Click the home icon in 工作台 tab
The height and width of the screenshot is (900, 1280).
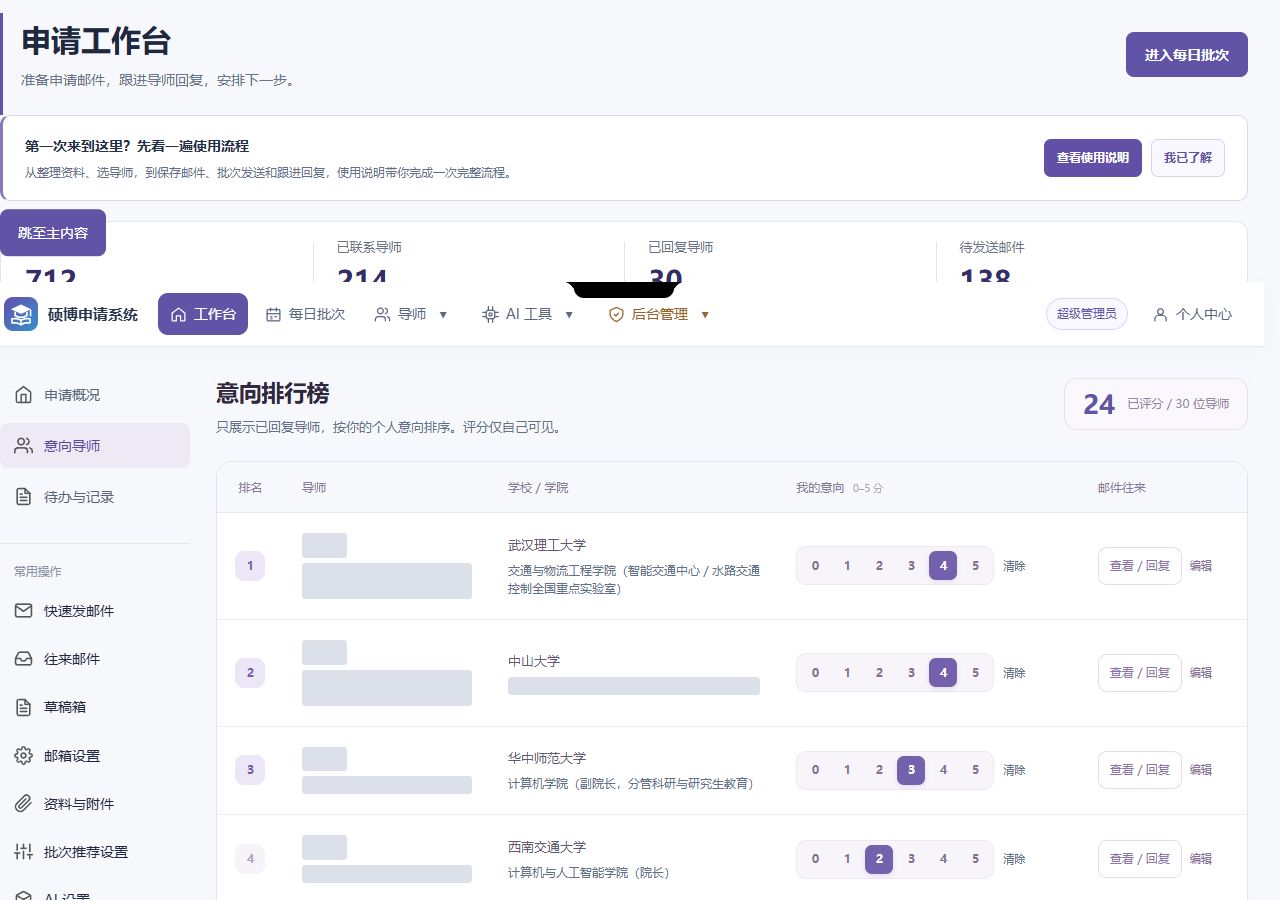coord(179,314)
